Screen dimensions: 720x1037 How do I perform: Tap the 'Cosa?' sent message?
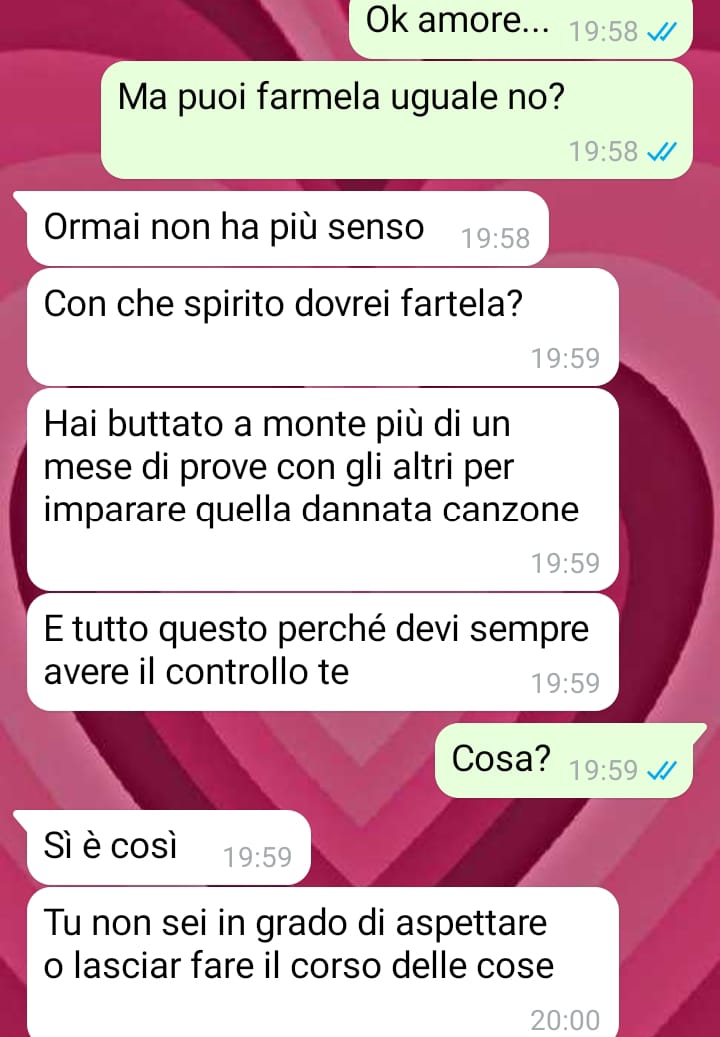[564, 760]
